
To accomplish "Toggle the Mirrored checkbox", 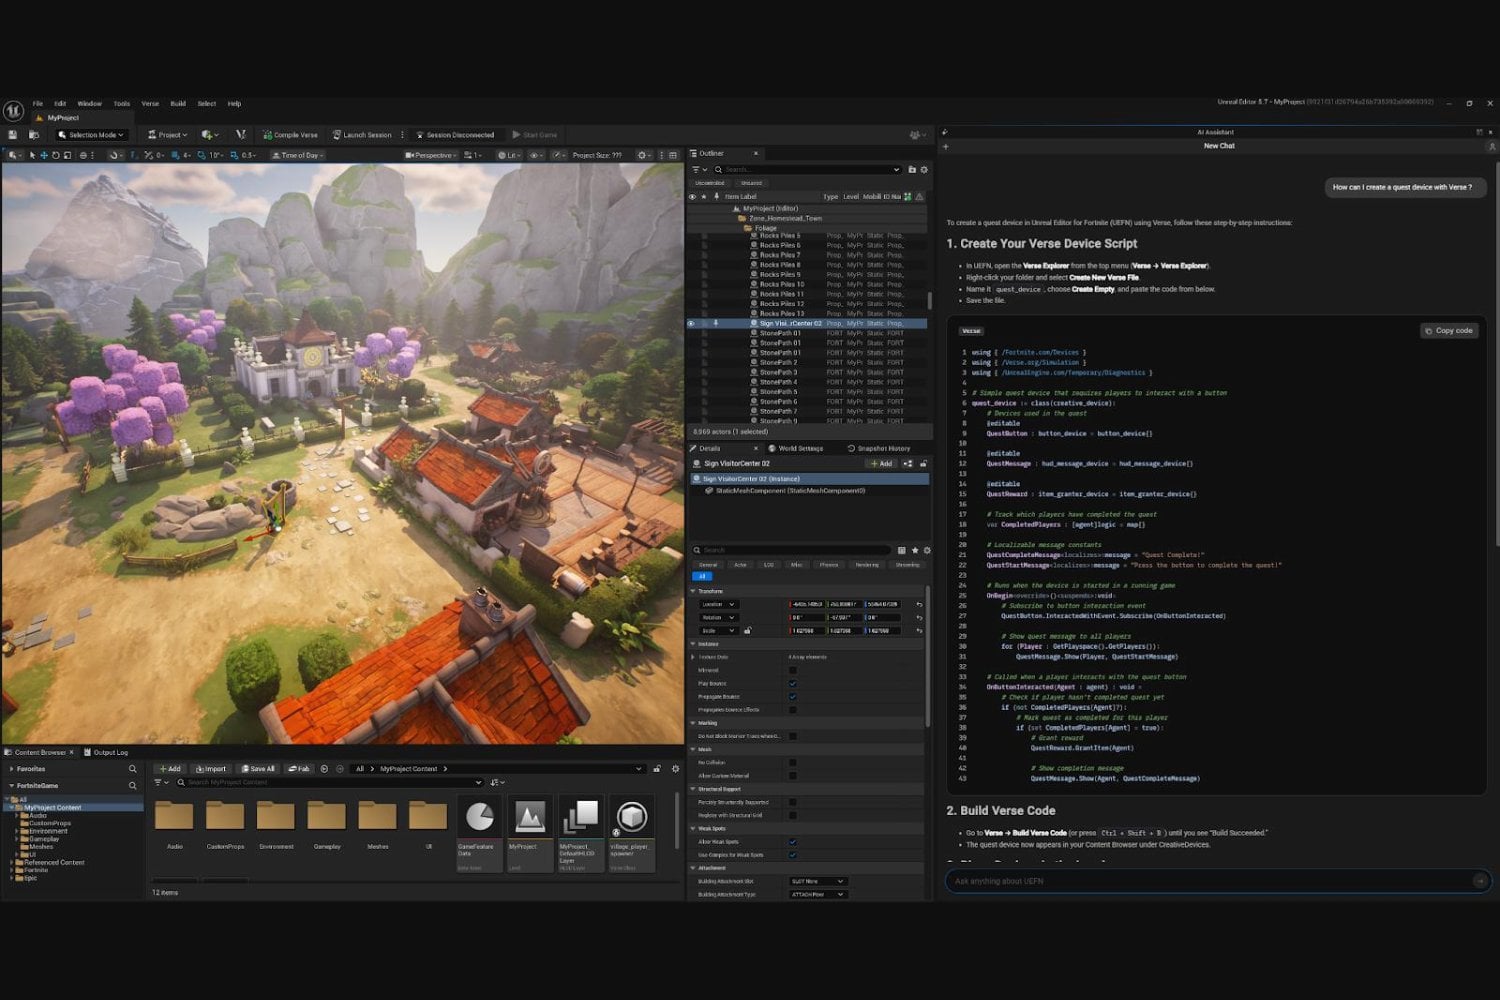I will coord(793,670).
